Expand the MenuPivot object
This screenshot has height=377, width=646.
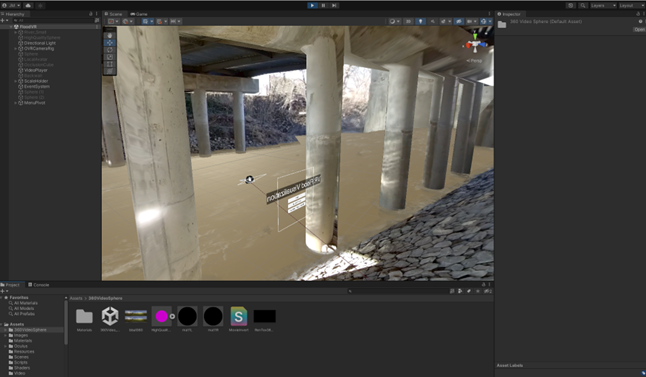(x=16, y=103)
